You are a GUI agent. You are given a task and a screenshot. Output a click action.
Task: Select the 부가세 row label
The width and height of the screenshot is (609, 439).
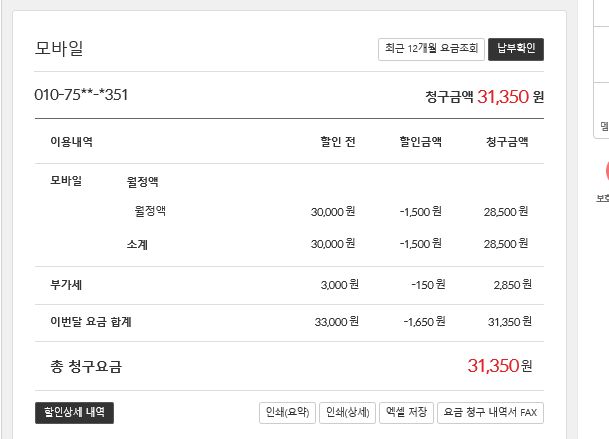click(65, 285)
